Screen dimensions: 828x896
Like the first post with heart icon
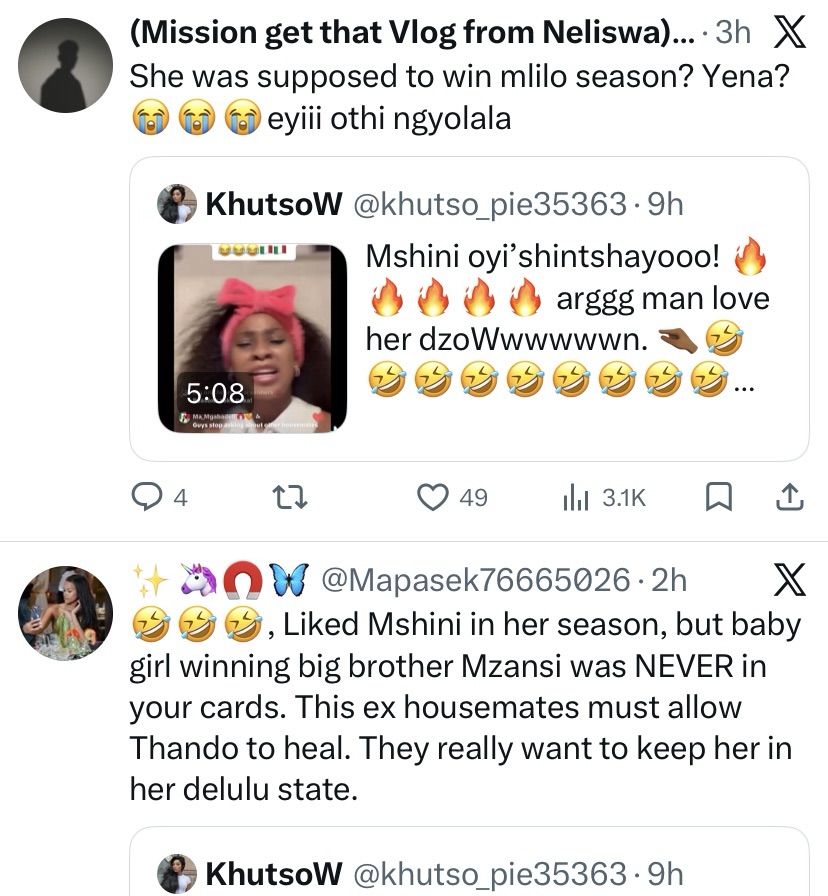coord(432,497)
